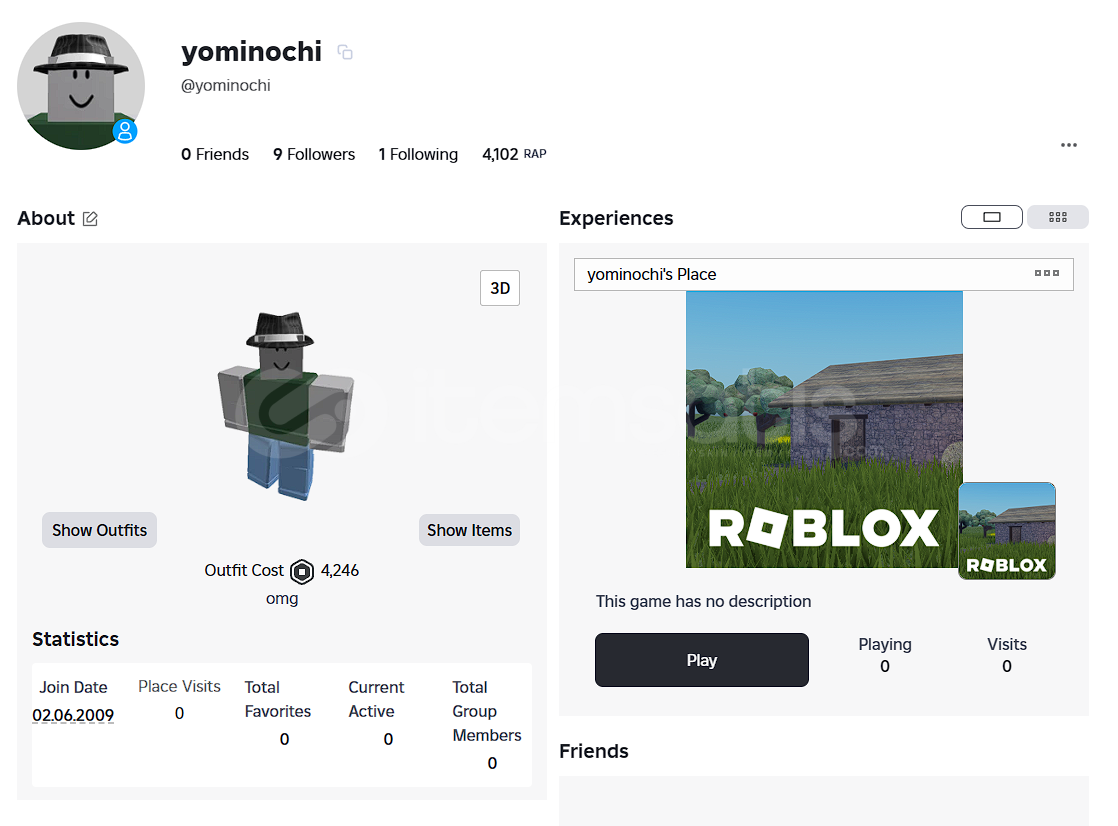This screenshot has height=826, width=1118.
Task: Click the blue profile badge on avatar
Action: [x=125, y=131]
